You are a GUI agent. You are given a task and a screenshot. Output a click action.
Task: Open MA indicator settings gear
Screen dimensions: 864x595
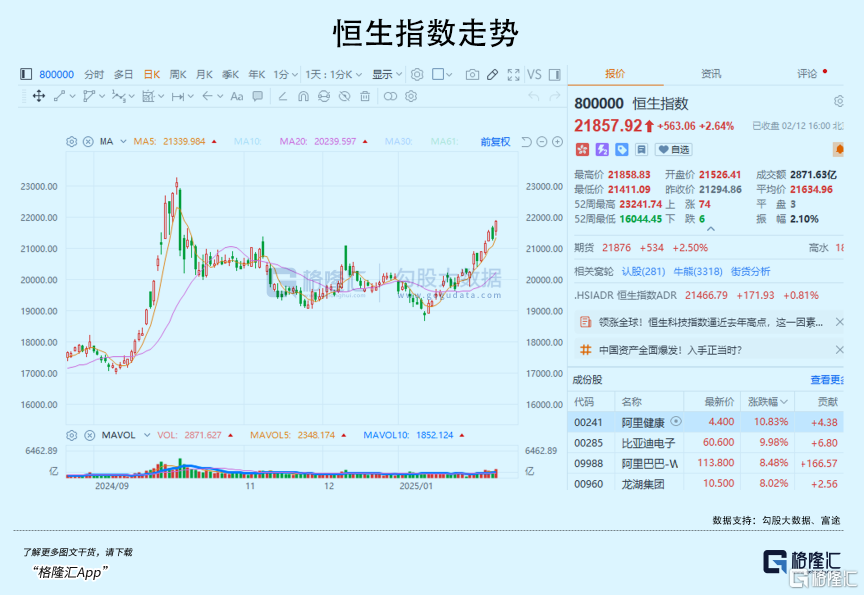click(x=72, y=142)
